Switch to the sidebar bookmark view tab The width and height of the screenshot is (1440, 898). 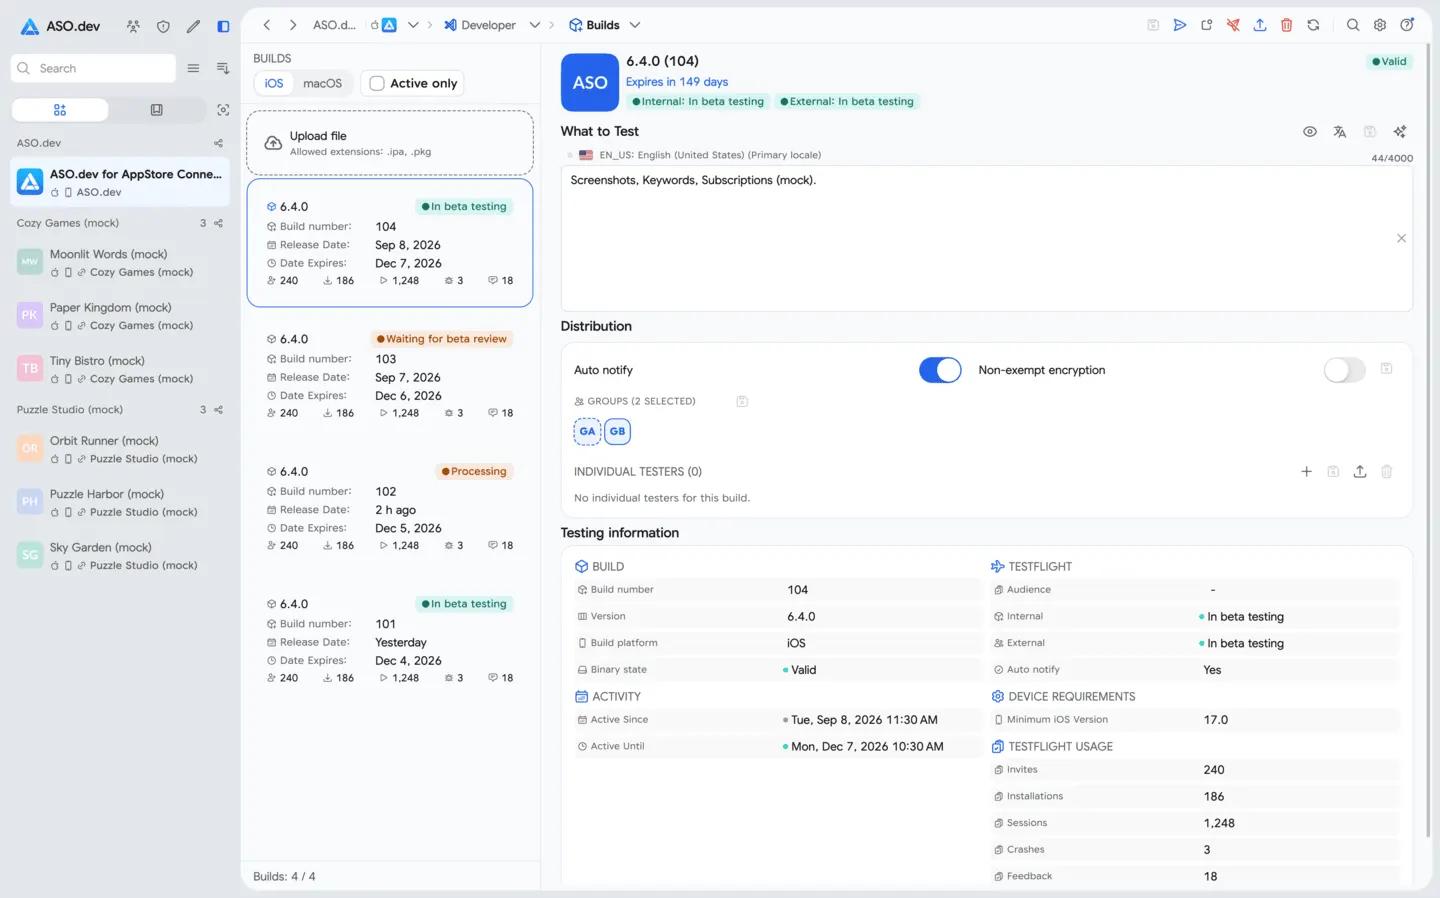[x=156, y=110]
